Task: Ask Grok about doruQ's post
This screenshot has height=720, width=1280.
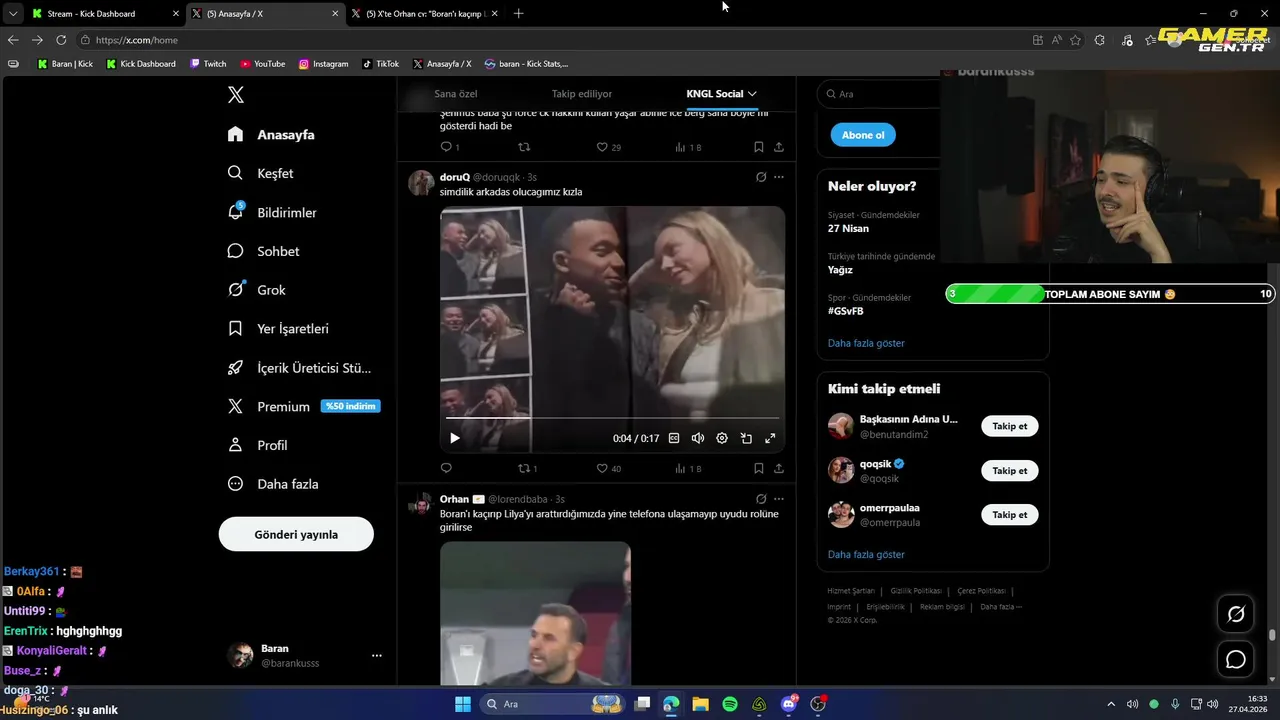Action: click(761, 177)
